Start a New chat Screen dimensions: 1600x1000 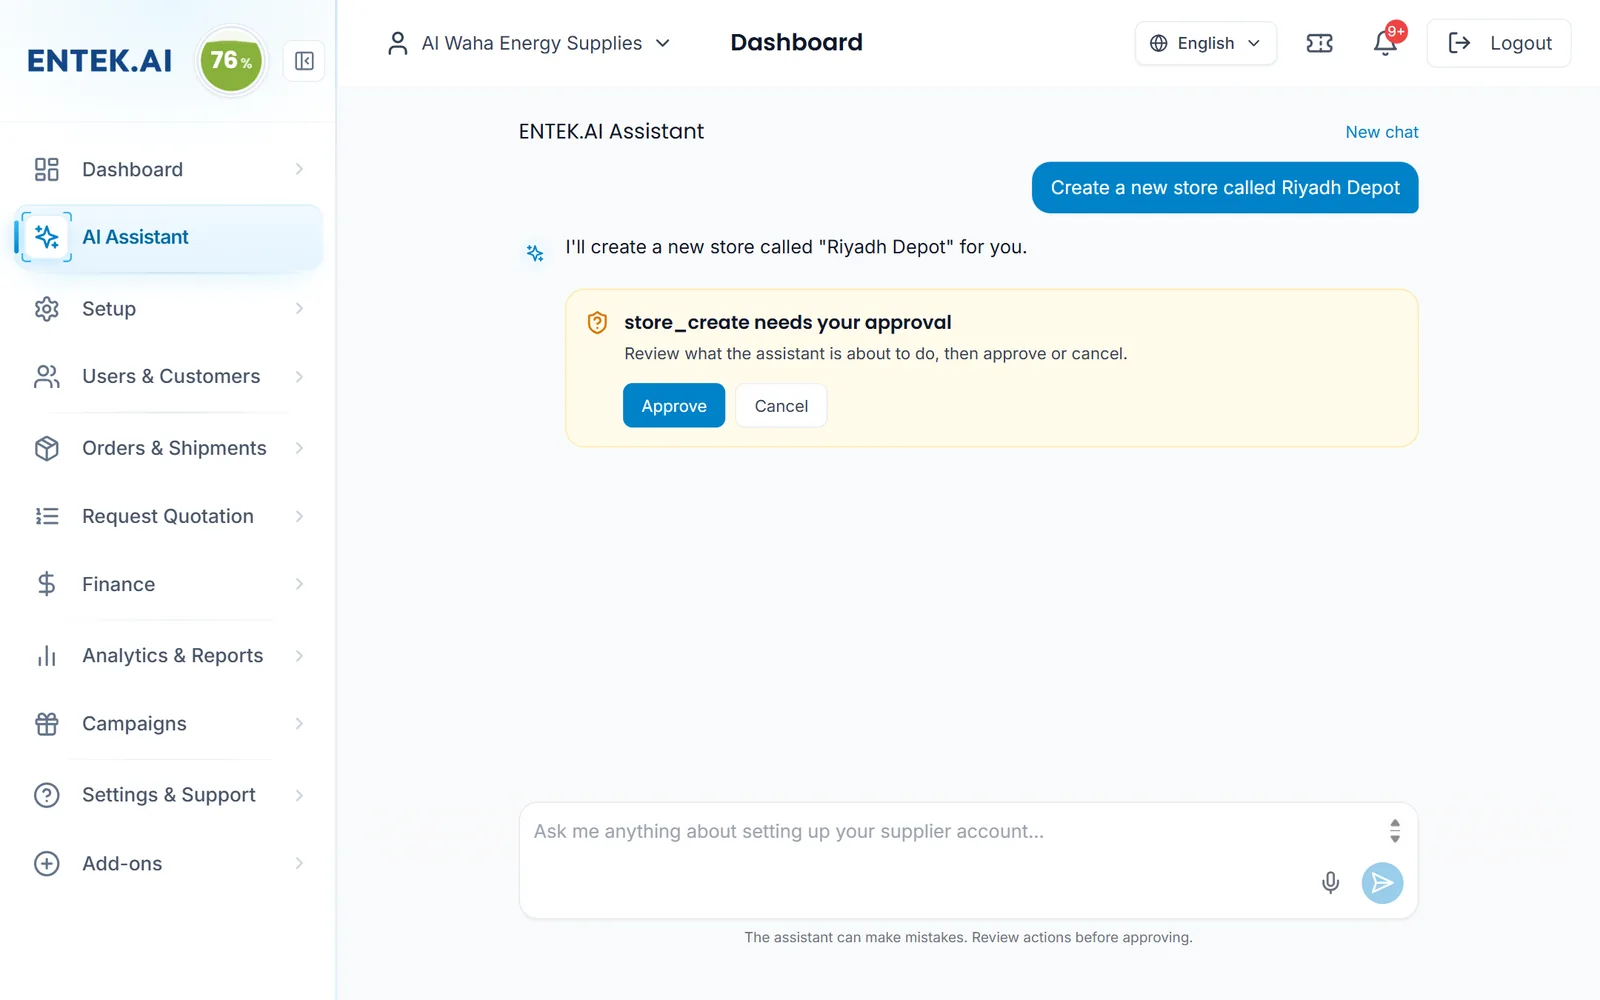[1381, 132]
